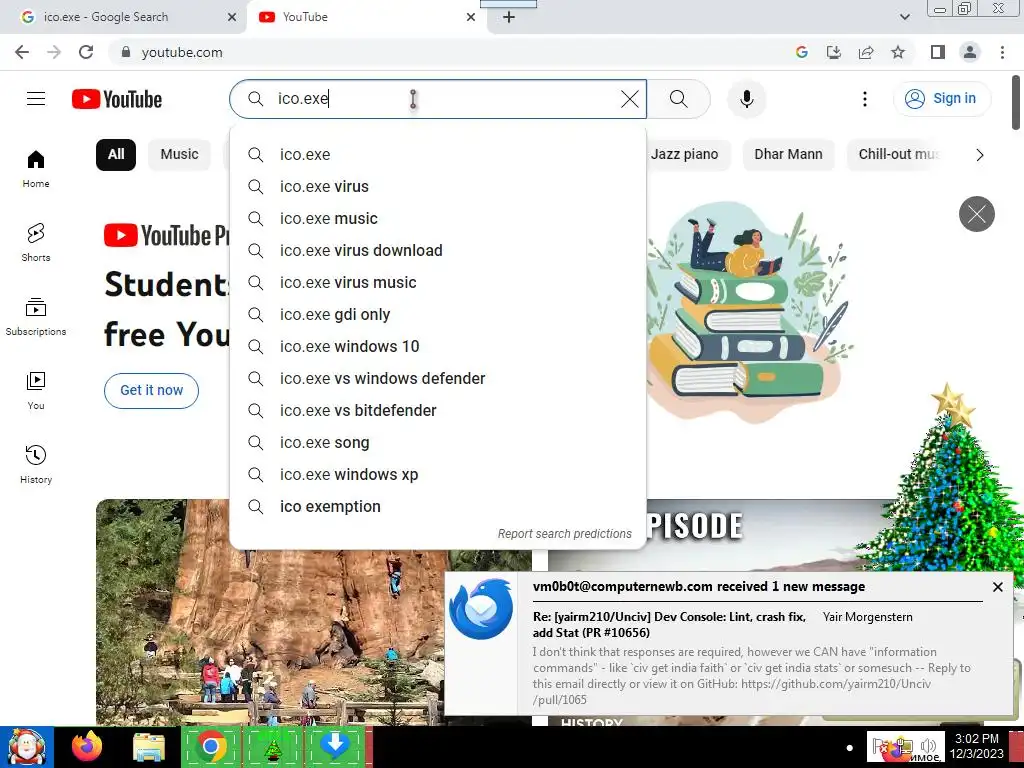The width and height of the screenshot is (1024, 768).
Task: Switch to Chrome in taskbar
Action: tap(210, 746)
